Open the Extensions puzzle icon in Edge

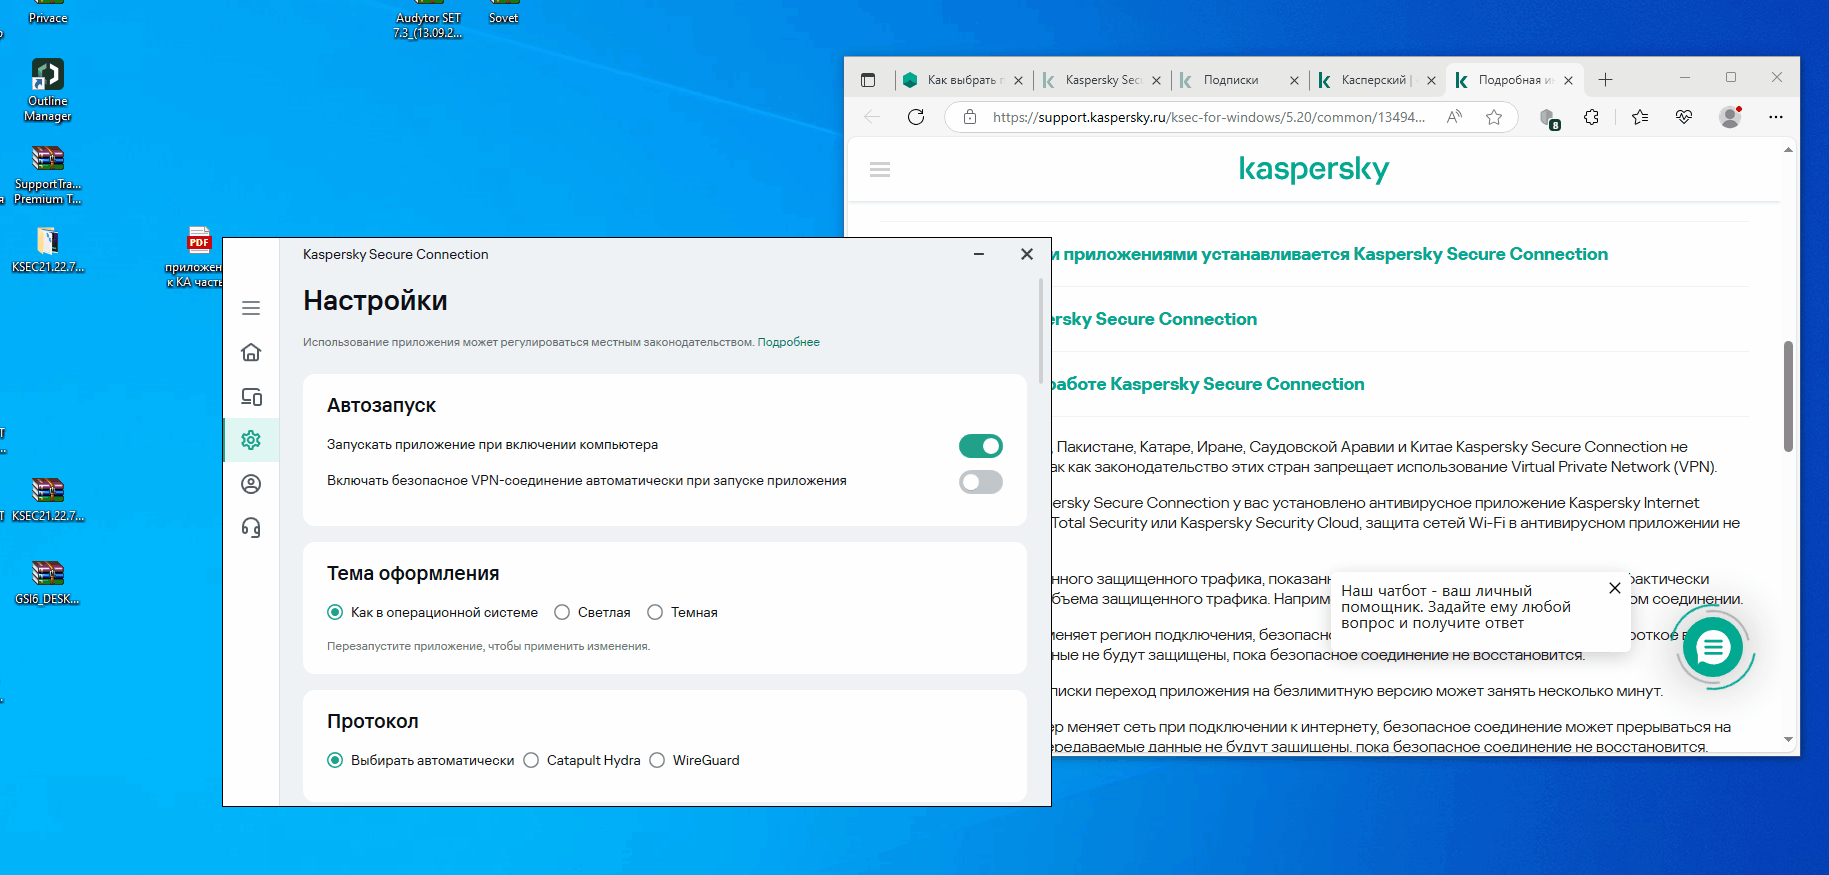(1592, 117)
